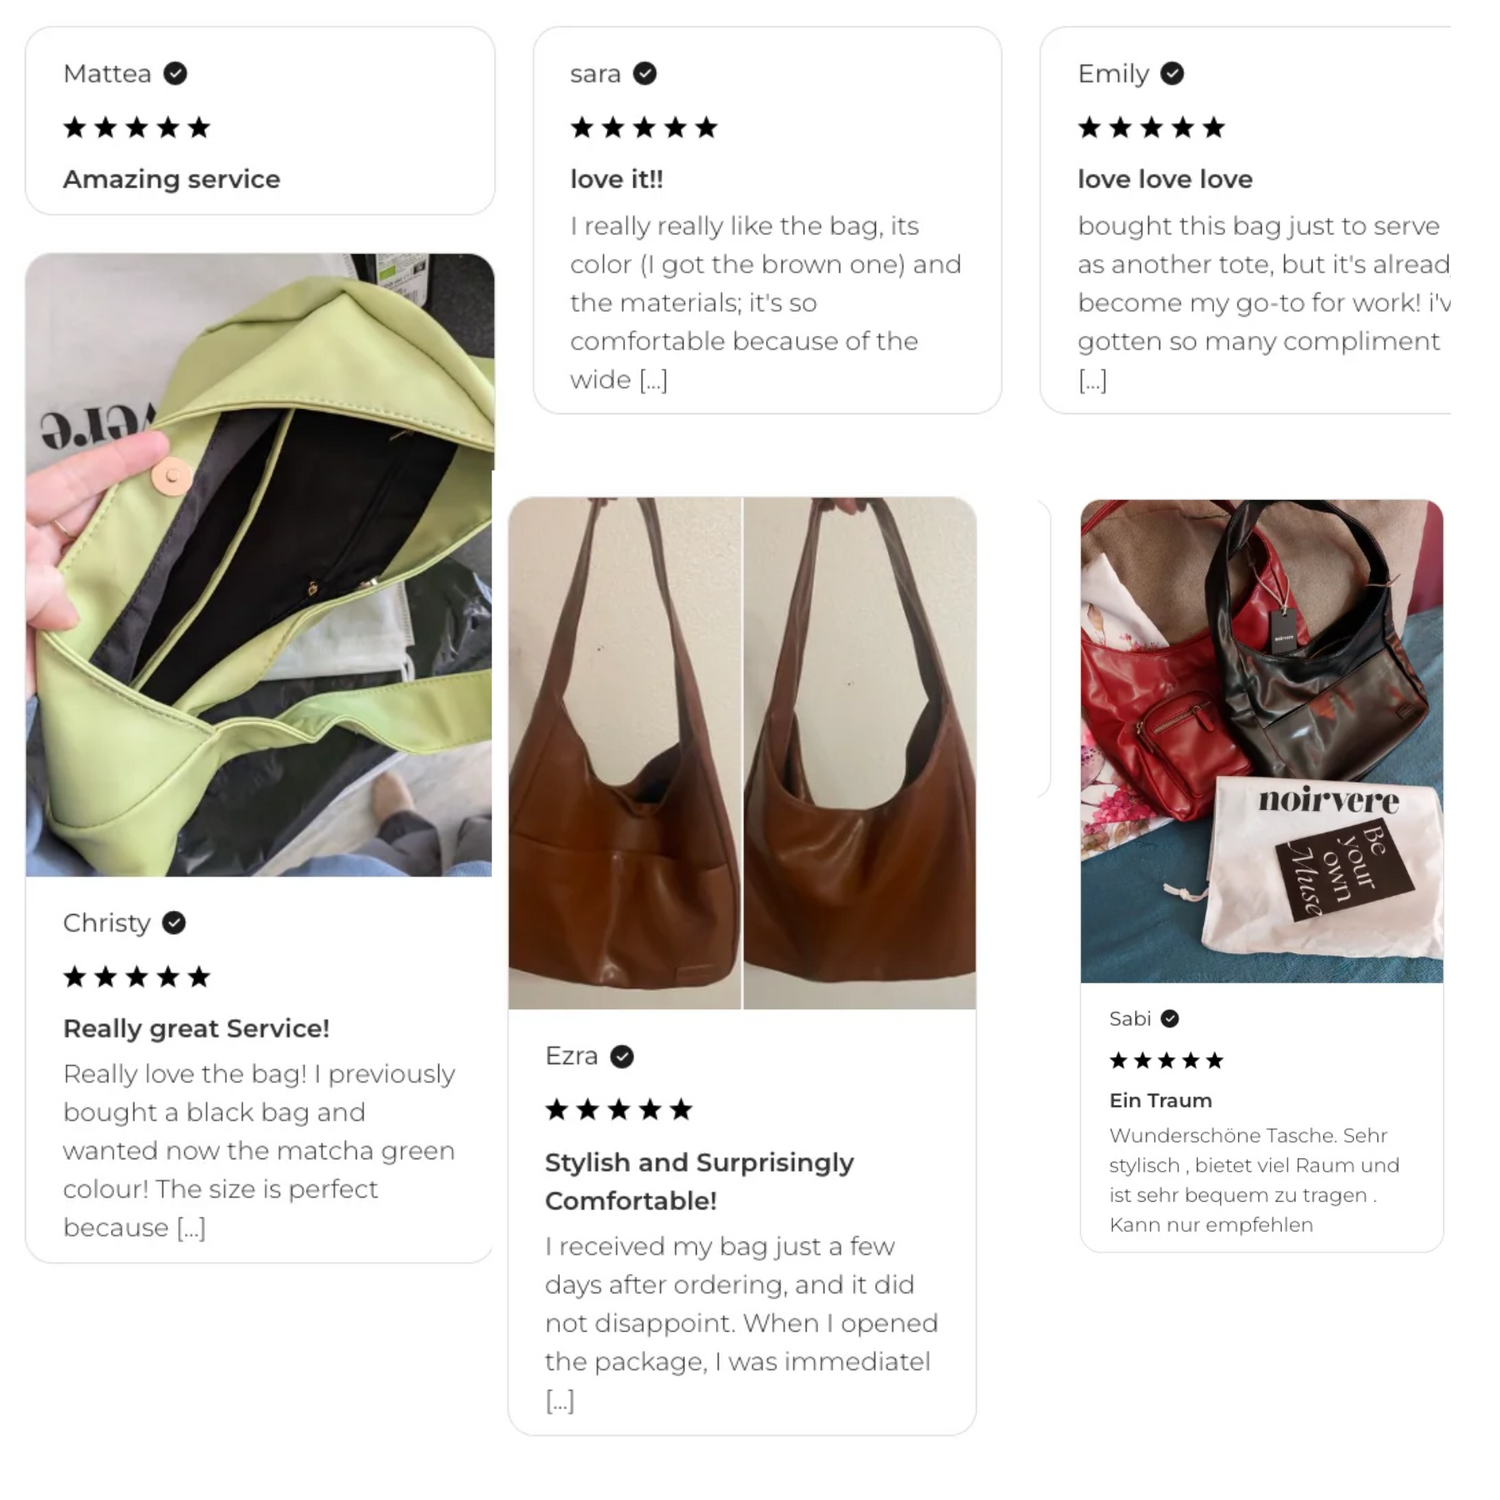Click verified badge next to Mattea

(x=175, y=74)
